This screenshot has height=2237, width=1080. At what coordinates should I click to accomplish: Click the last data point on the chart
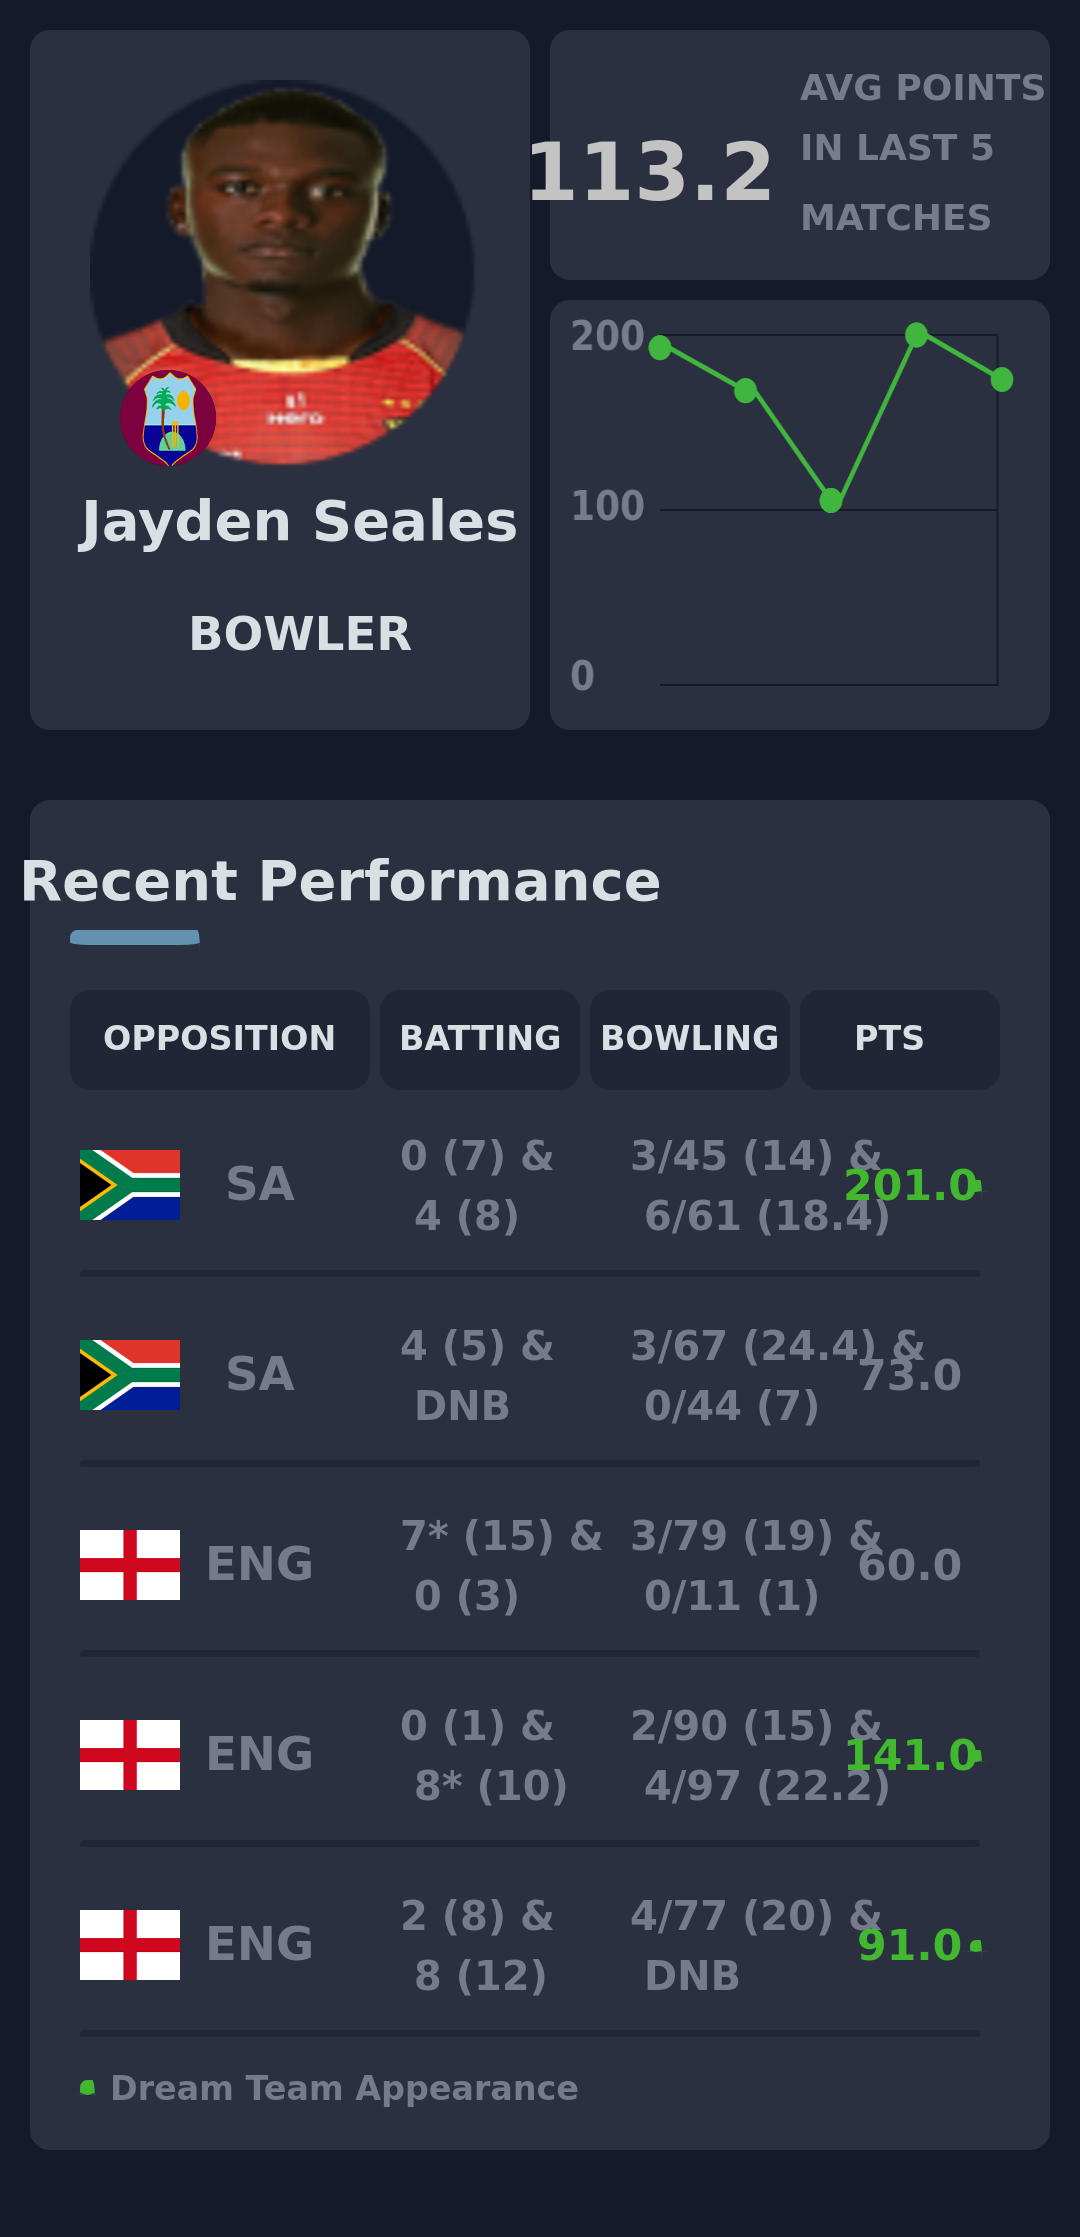(x=1002, y=380)
